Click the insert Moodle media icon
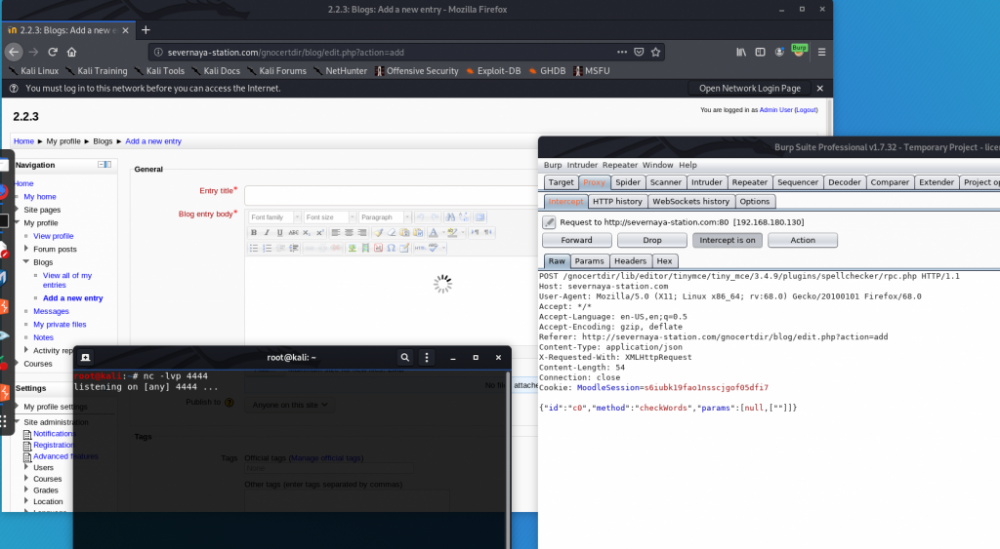The image size is (1000, 549). point(365,248)
